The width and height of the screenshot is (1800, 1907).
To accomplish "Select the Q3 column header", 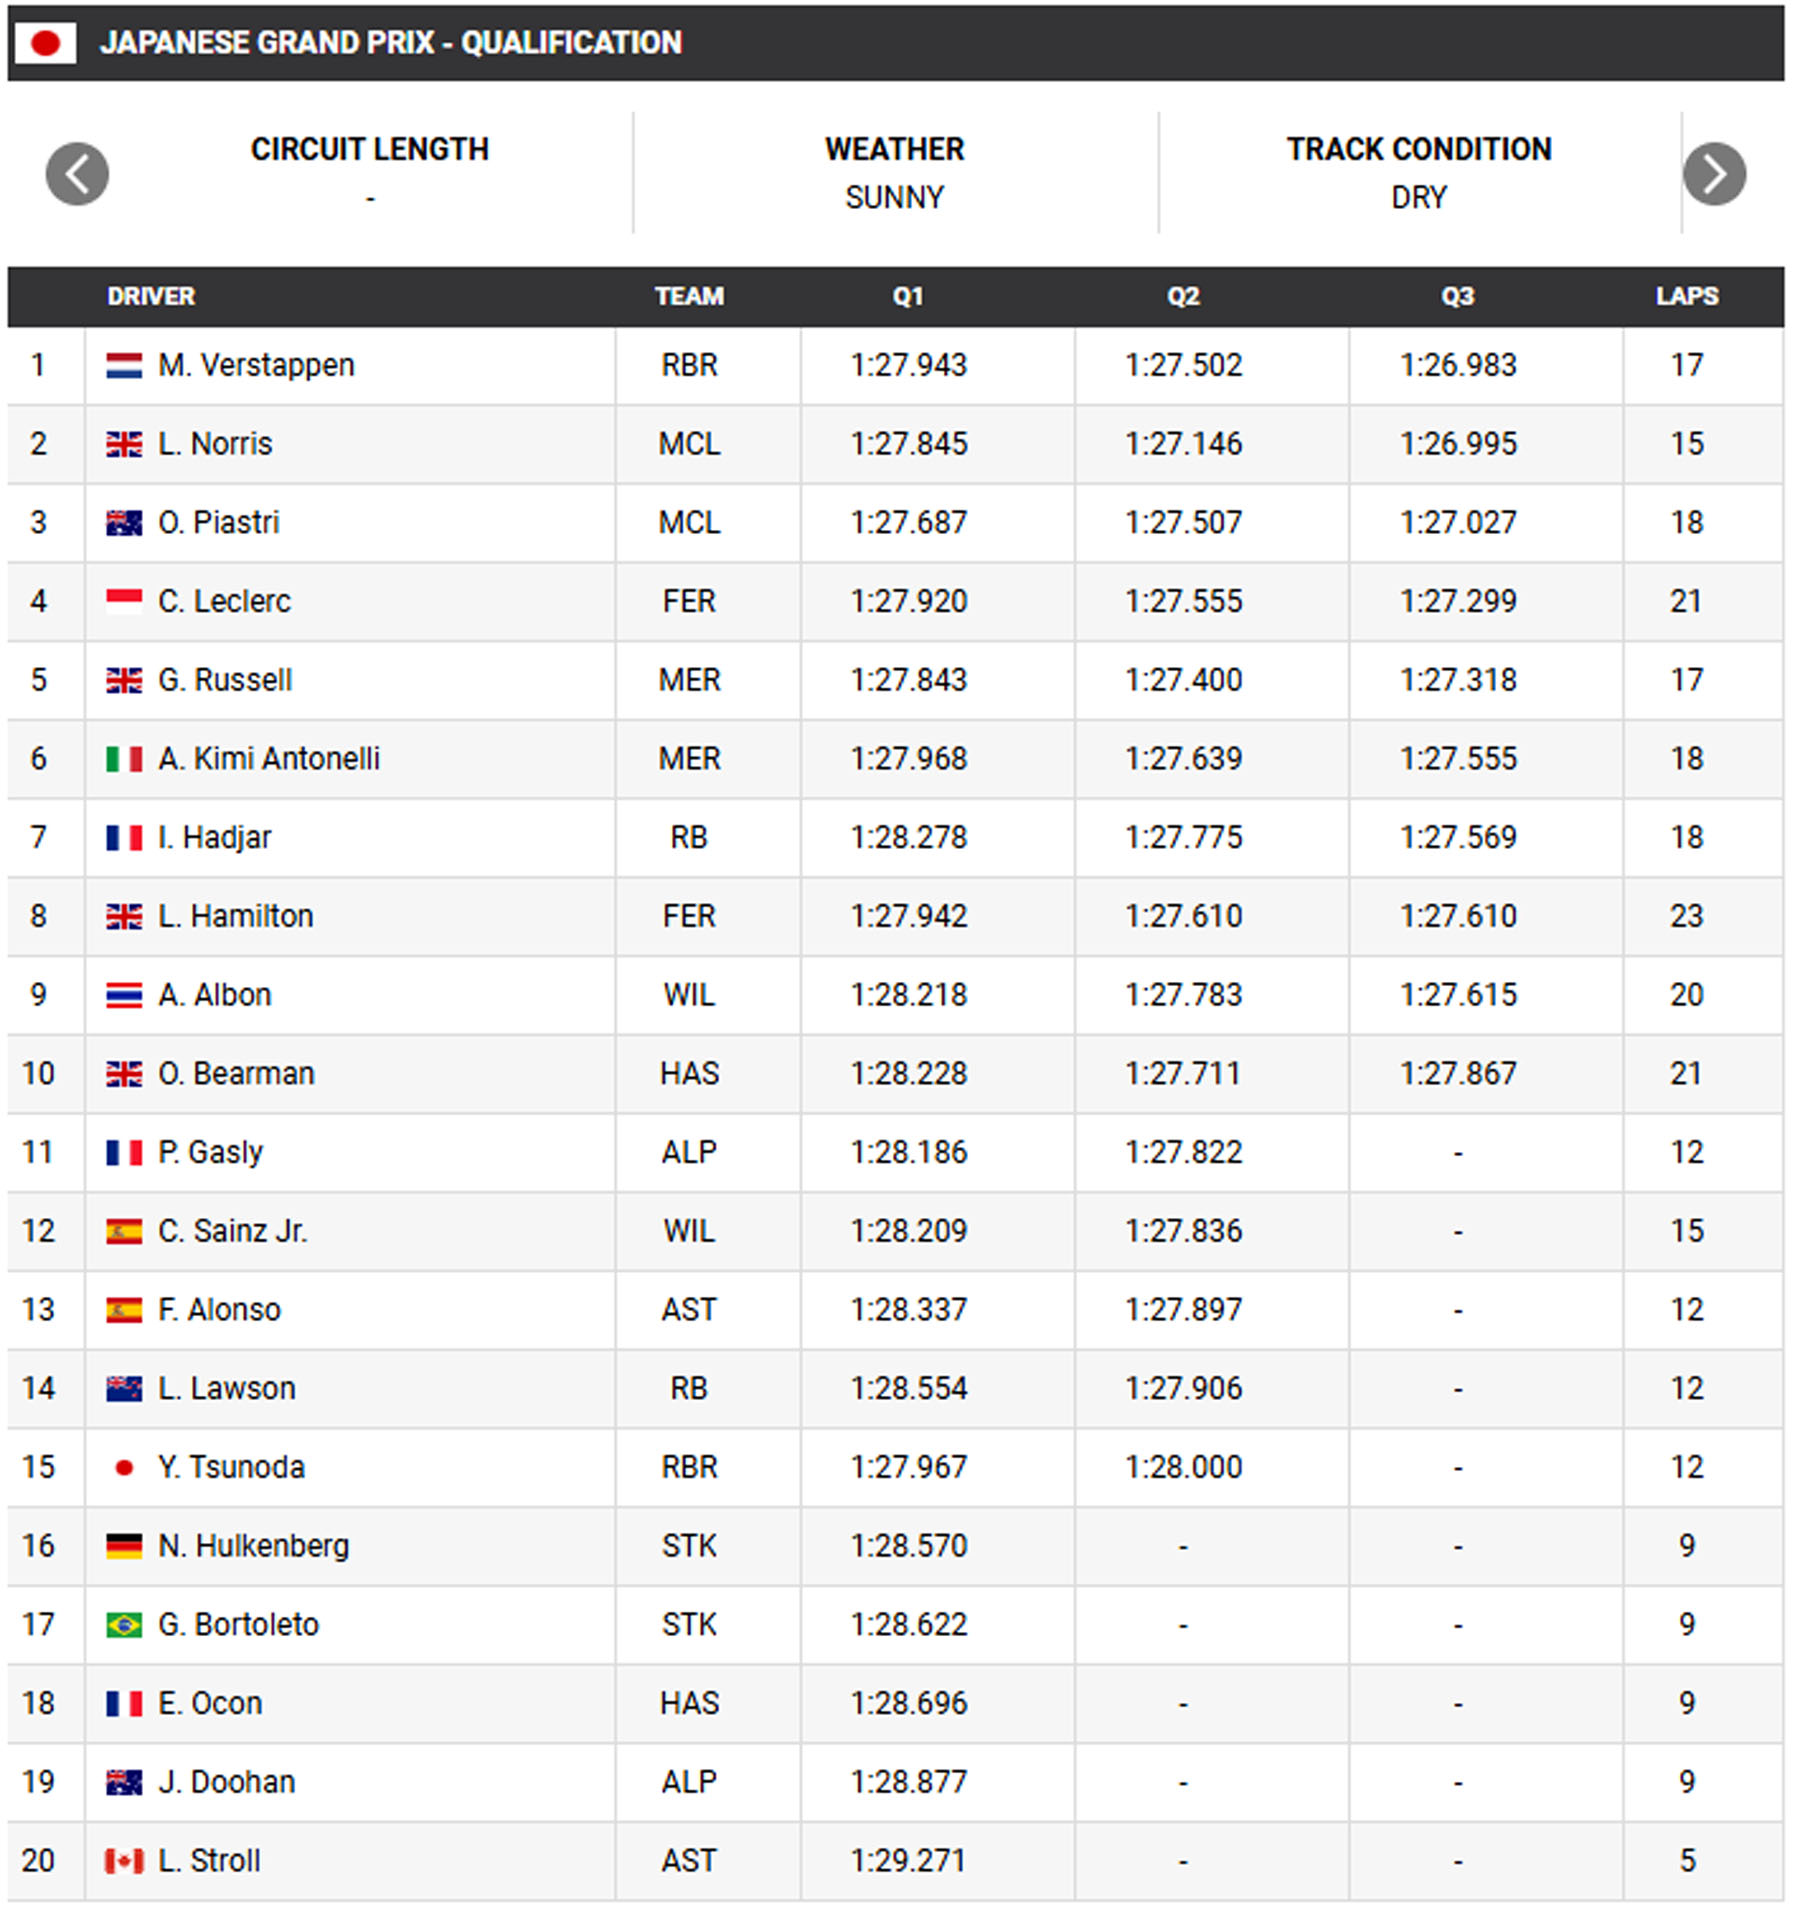I will point(1457,296).
